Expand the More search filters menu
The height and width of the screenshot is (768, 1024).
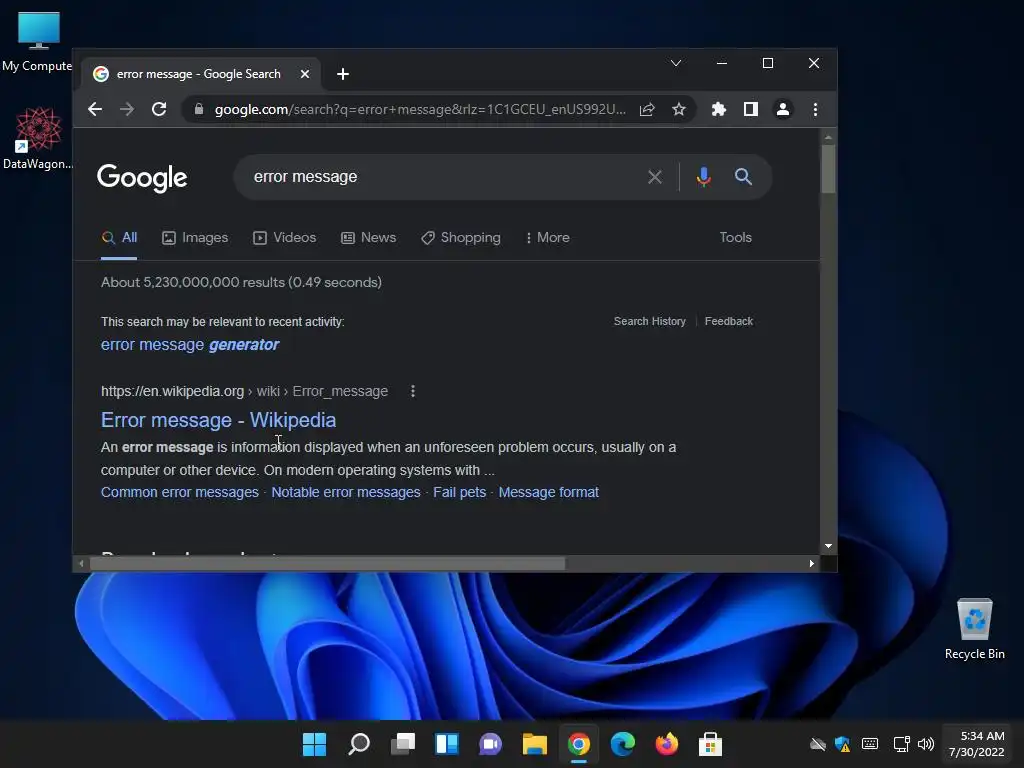click(x=547, y=238)
